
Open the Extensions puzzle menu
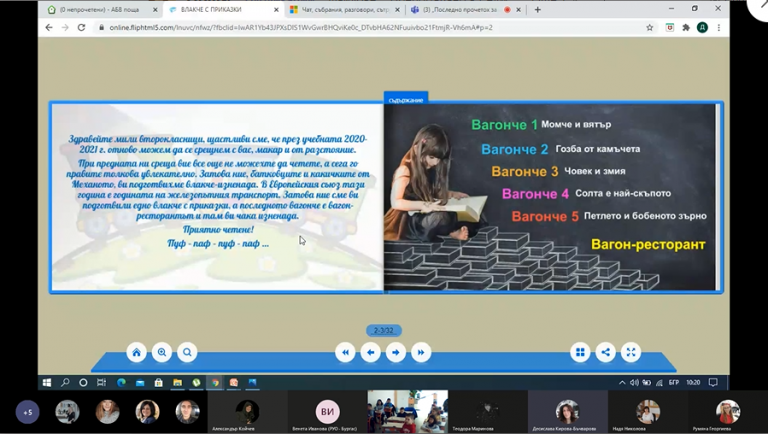tap(686, 27)
